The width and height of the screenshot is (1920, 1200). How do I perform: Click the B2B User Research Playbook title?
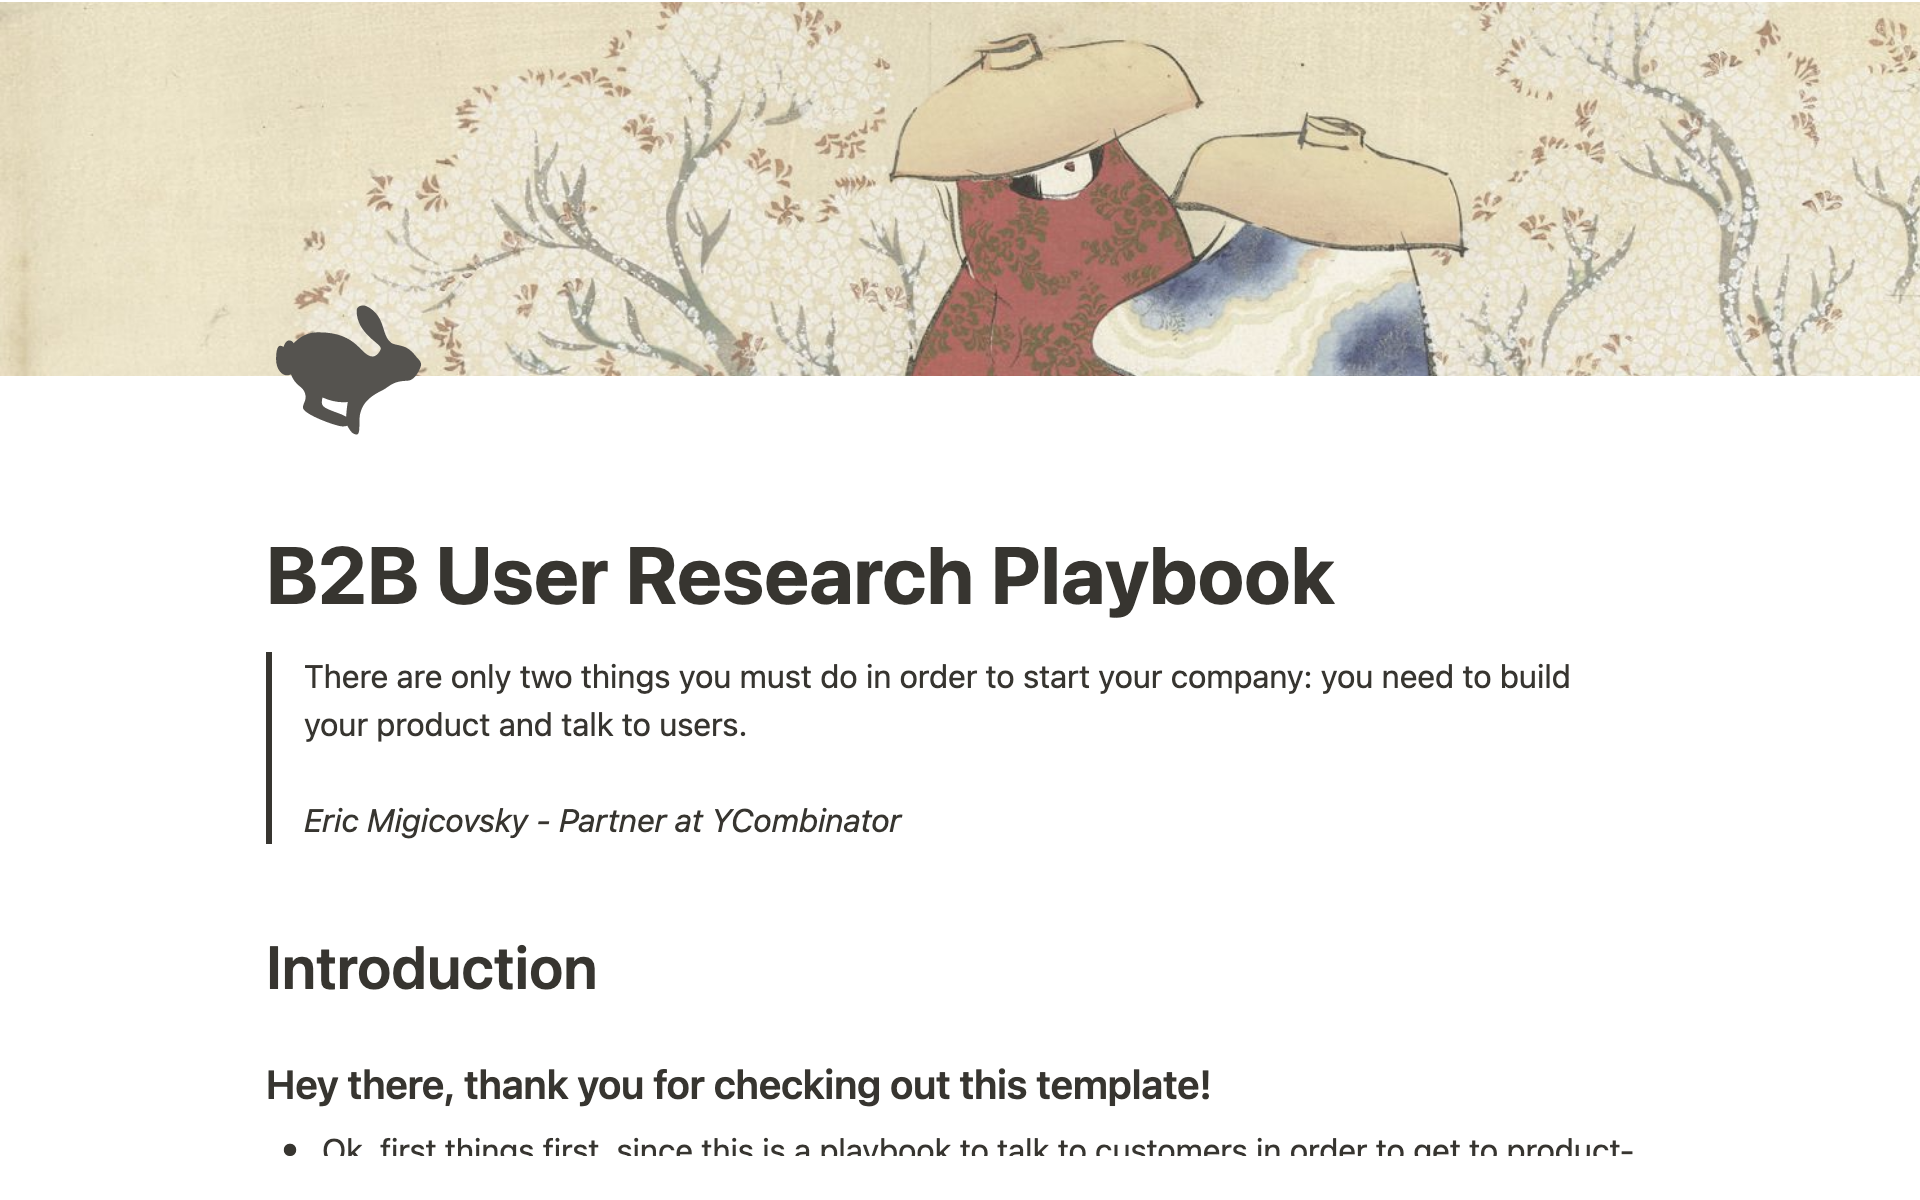[x=798, y=577]
